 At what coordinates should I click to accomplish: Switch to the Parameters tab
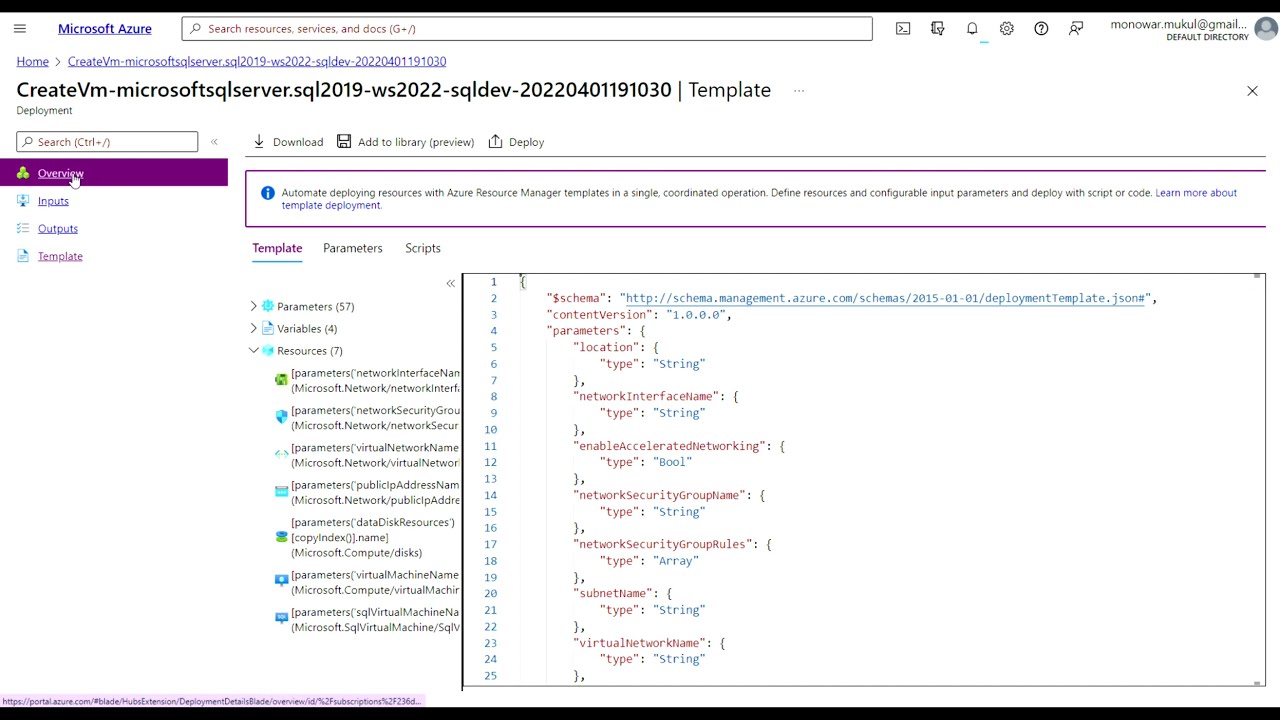353,248
